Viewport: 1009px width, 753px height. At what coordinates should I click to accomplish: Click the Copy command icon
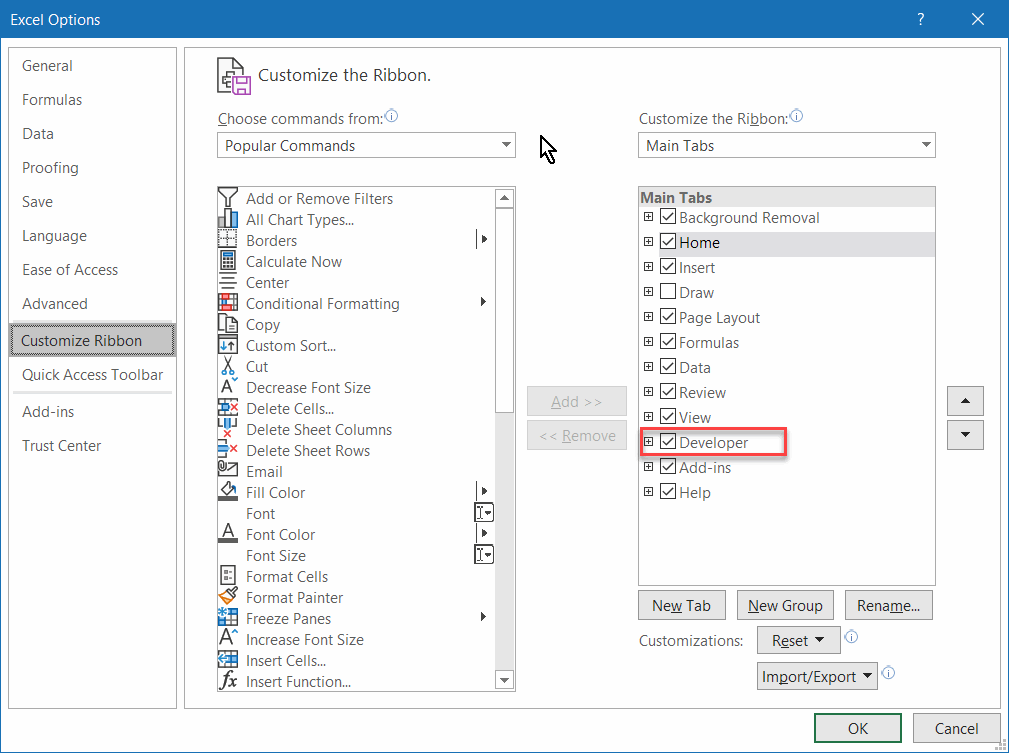[x=228, y=324]
